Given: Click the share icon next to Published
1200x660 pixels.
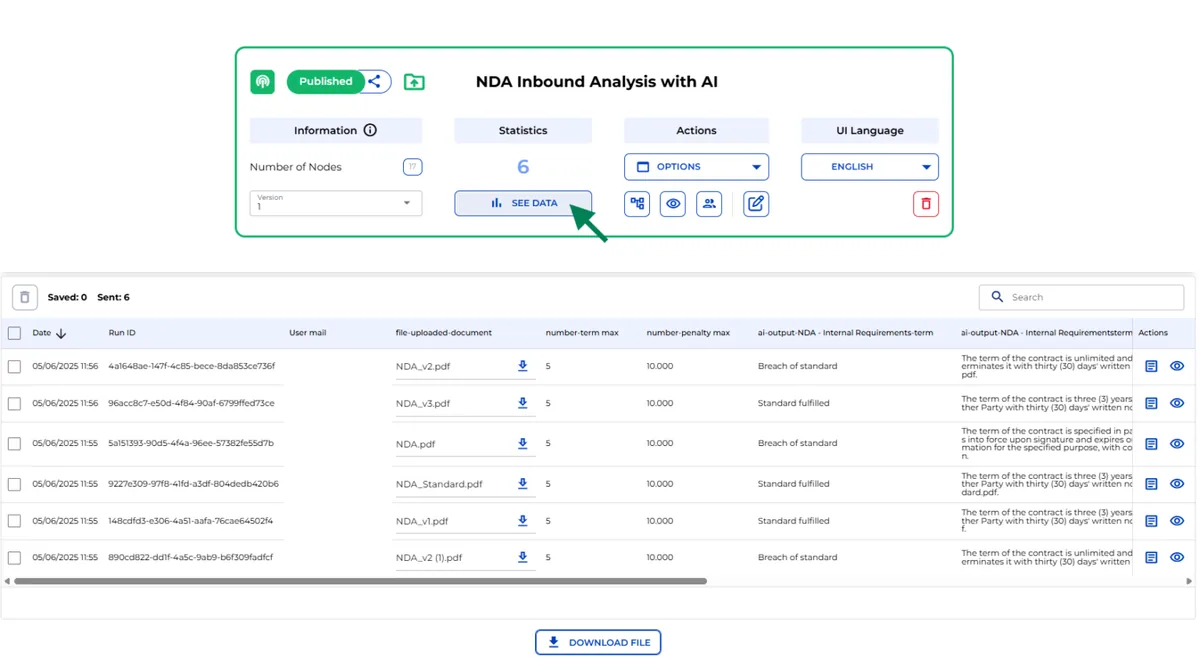Looking at the screenshot, I should pyautogui.click(x=375, y=82).
